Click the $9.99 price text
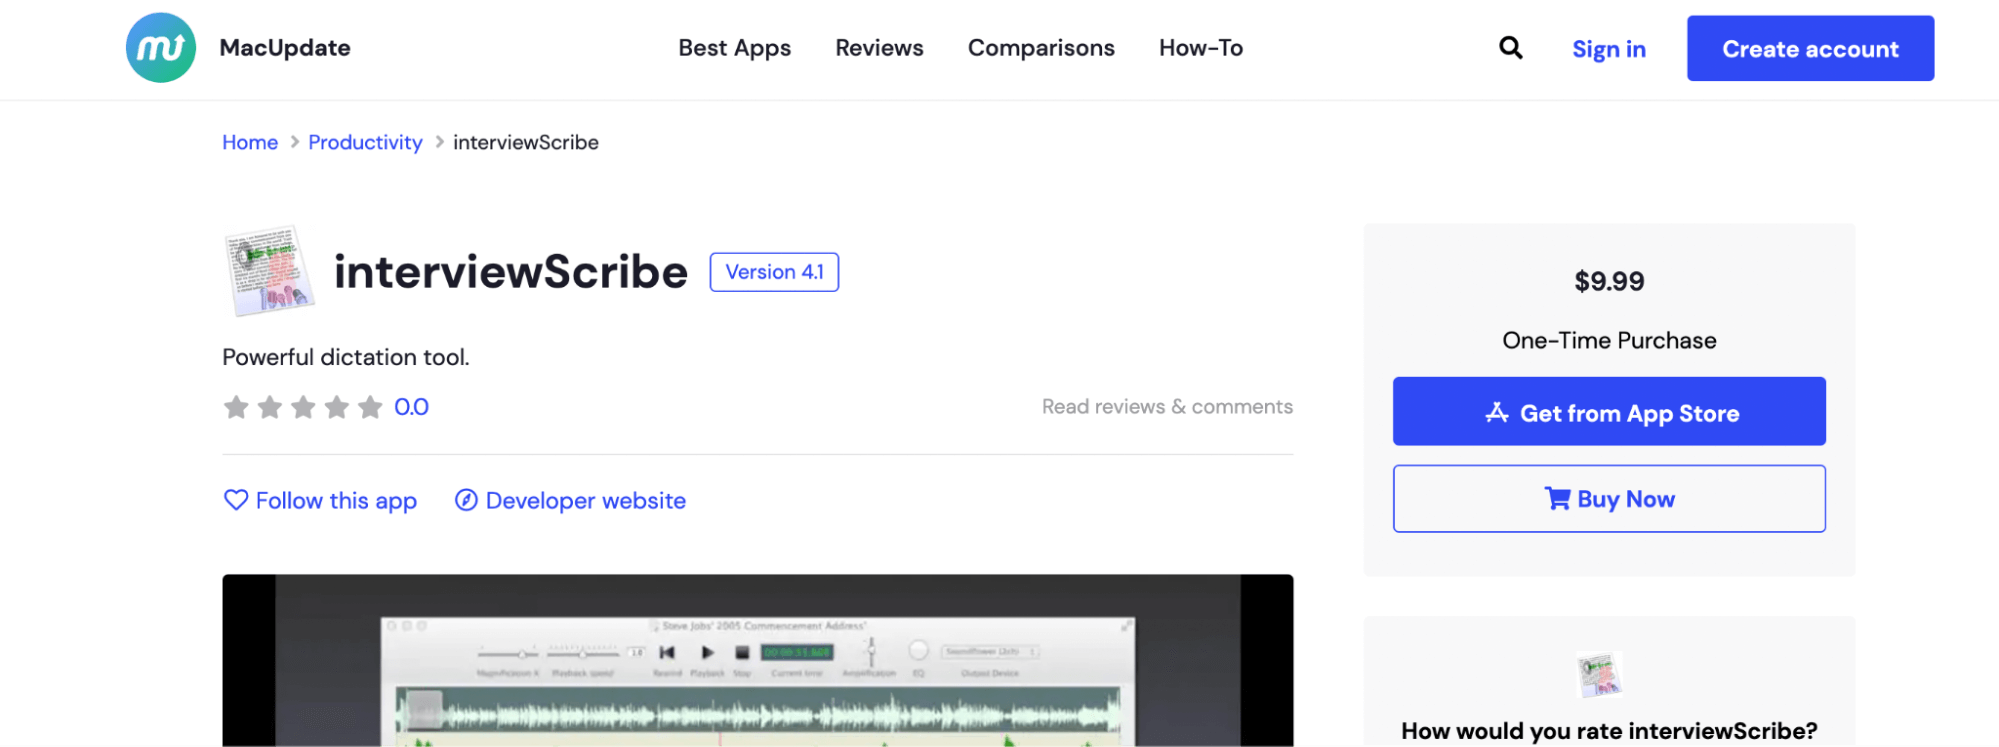The image size is (1999, 747). [x=1609, y=281]
